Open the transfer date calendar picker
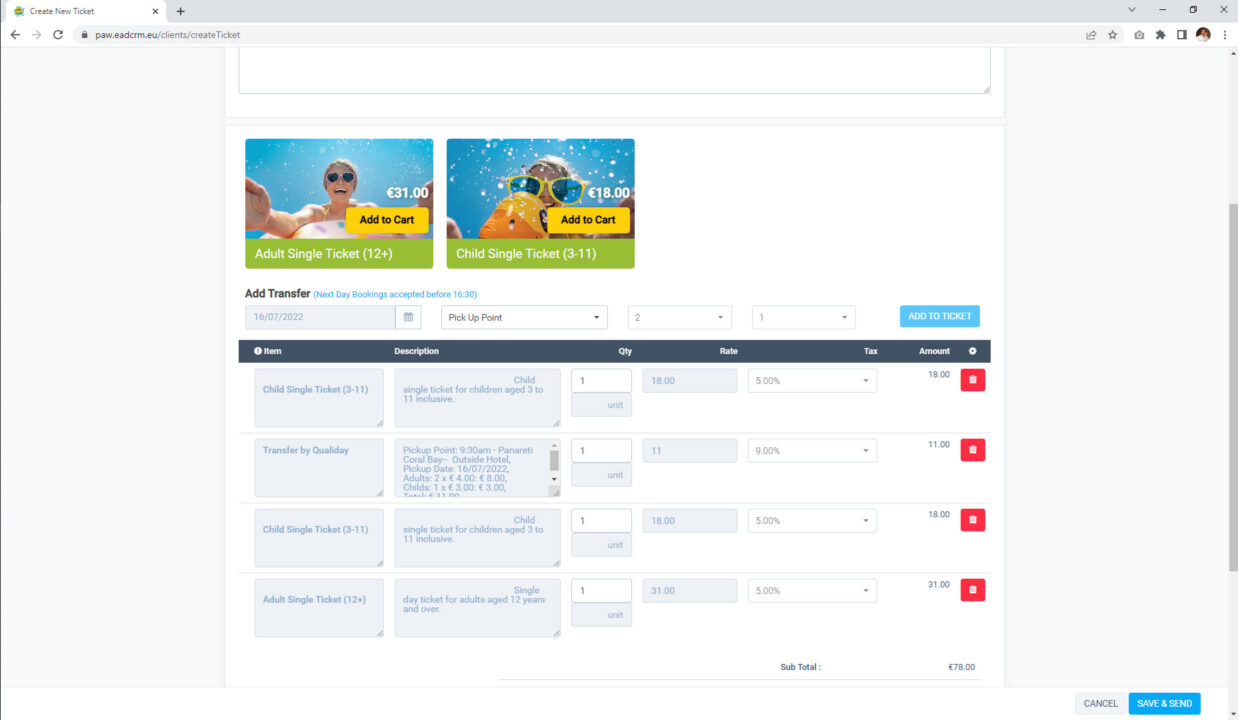 click(408, 317)
